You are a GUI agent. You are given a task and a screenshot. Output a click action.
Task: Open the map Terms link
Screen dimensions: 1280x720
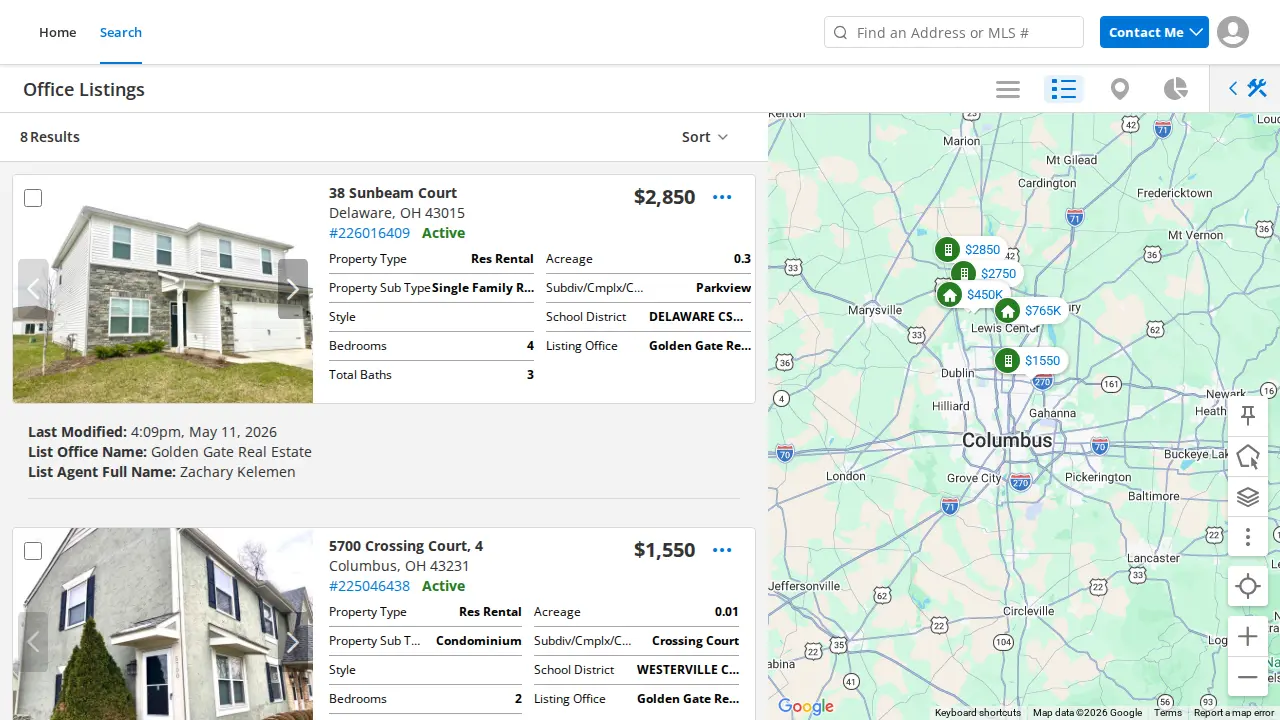[x=1168, y=713]
